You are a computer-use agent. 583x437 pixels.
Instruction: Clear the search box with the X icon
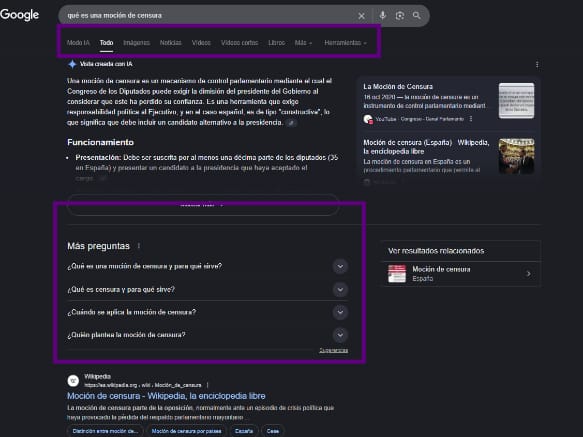[x=361, y=16]
